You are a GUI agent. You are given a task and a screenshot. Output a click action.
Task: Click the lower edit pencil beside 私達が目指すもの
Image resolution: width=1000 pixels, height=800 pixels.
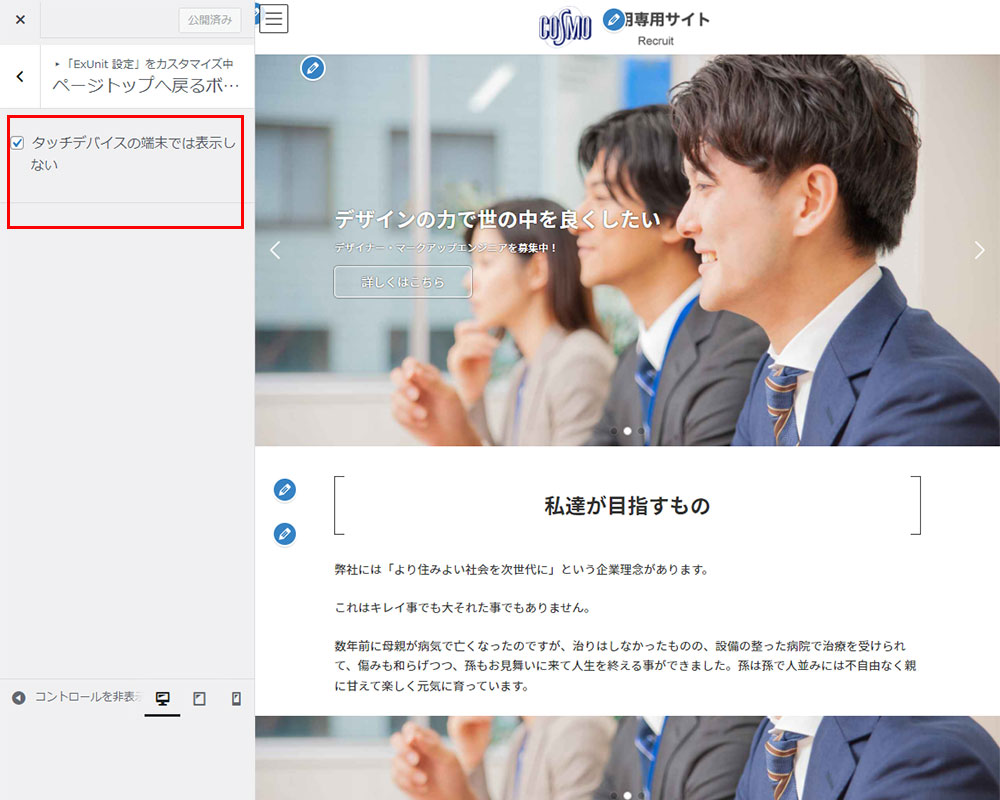coord(285,534)
